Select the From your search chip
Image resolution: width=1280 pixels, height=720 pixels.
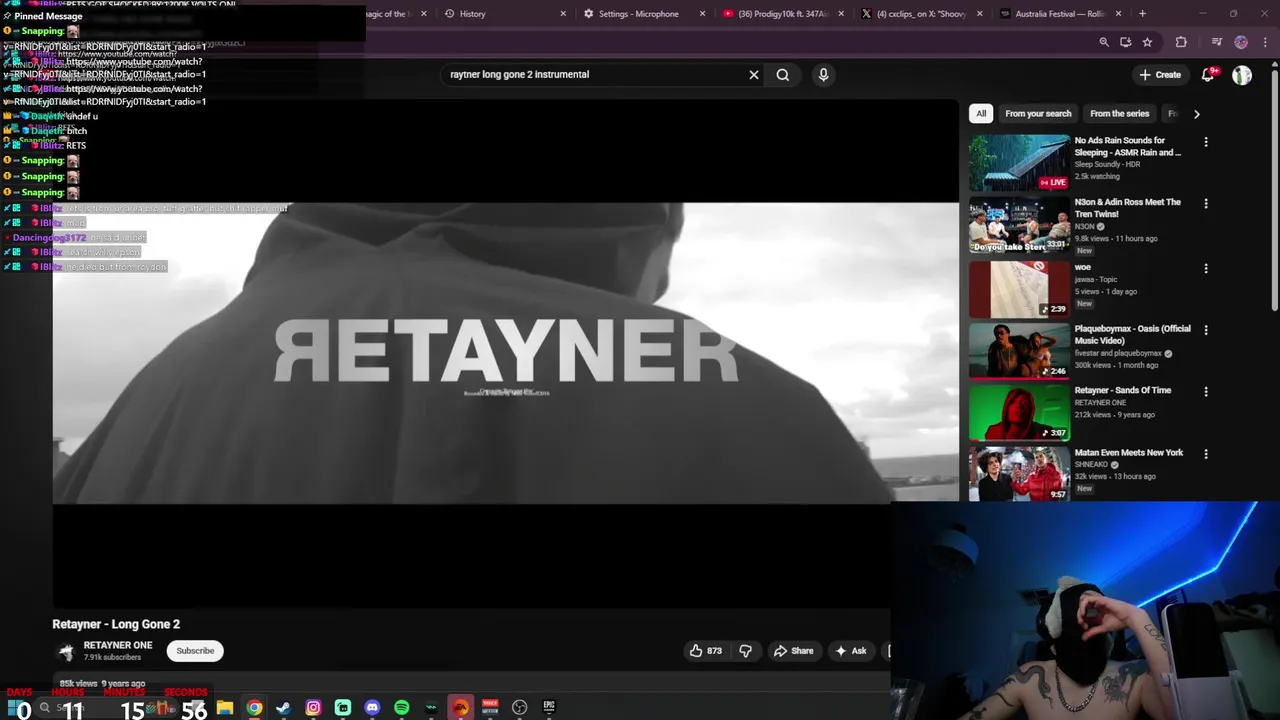(1038, 113)
